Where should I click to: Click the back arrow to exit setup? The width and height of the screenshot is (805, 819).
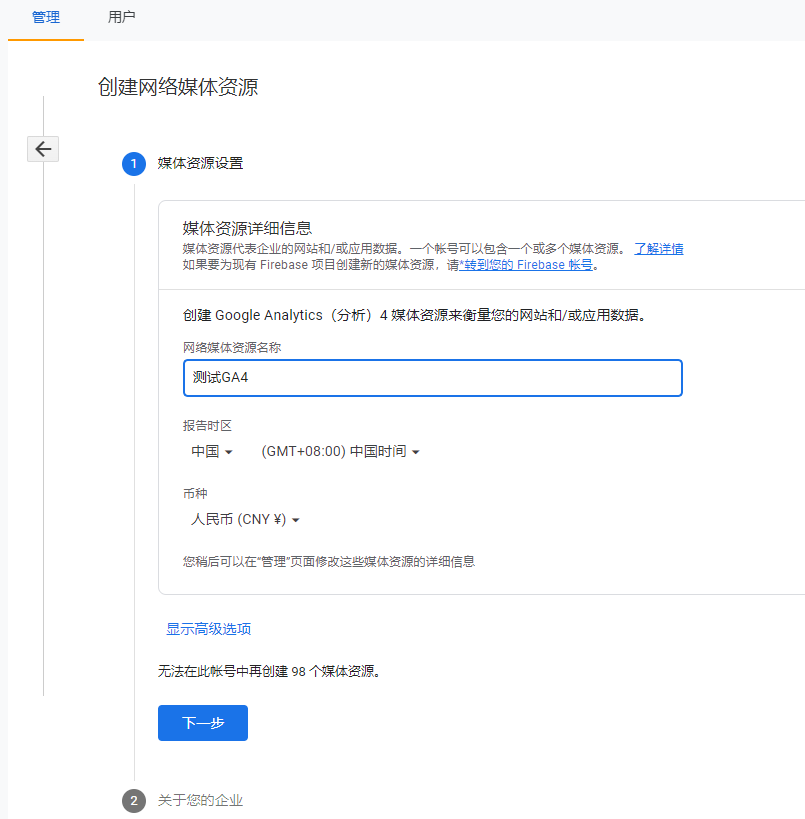coord(42,148)
